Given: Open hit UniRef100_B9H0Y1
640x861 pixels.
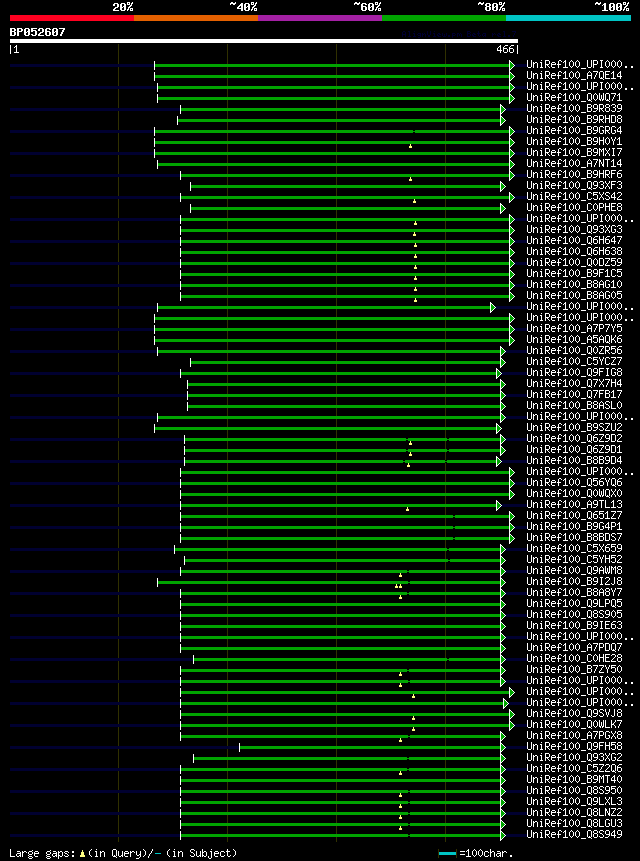Looking at the screenshot, I should point(574,142).
